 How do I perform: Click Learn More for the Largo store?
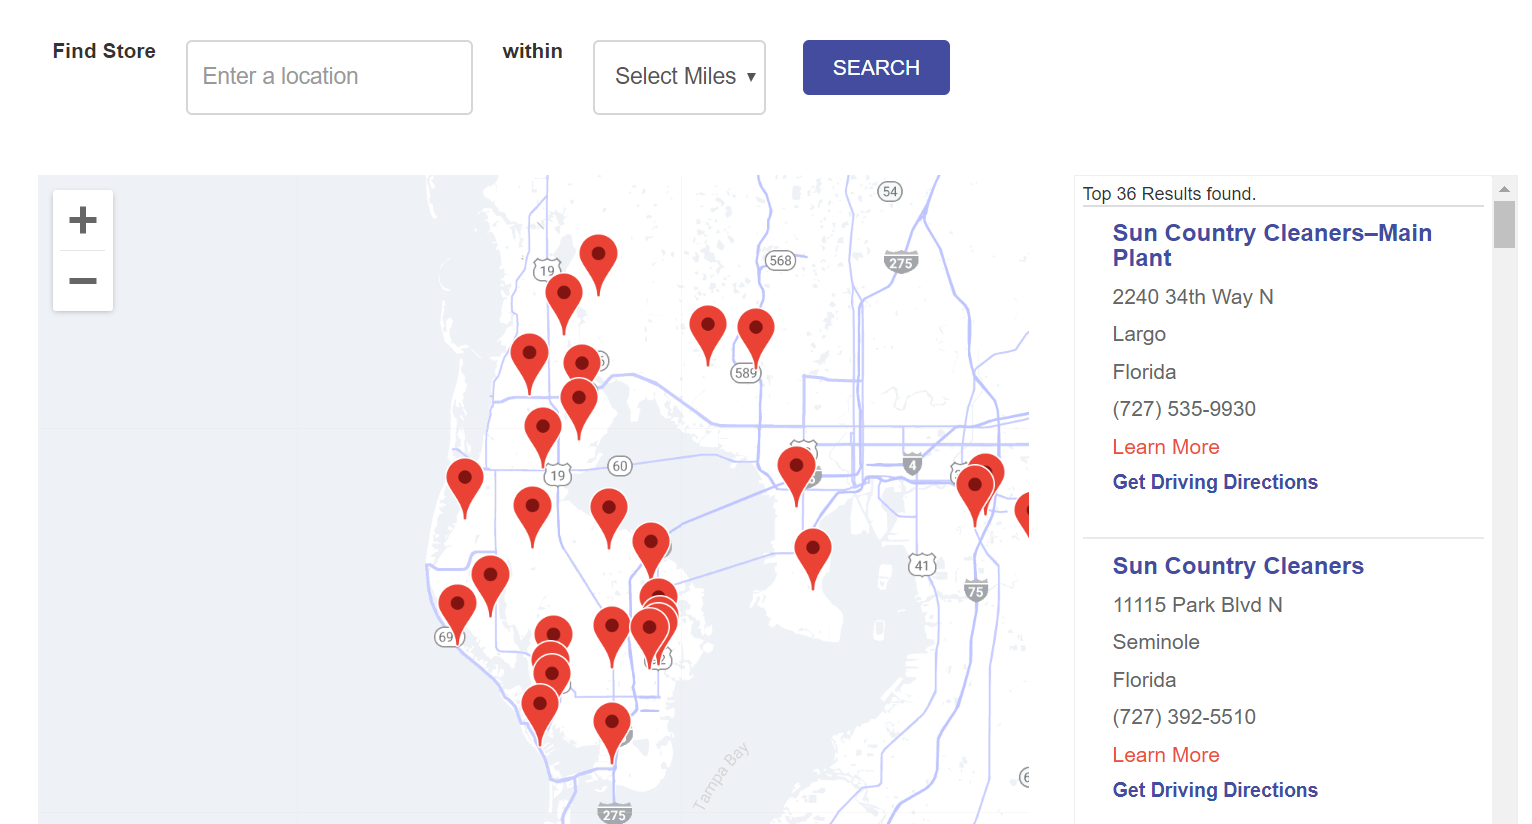point(1165,447)
